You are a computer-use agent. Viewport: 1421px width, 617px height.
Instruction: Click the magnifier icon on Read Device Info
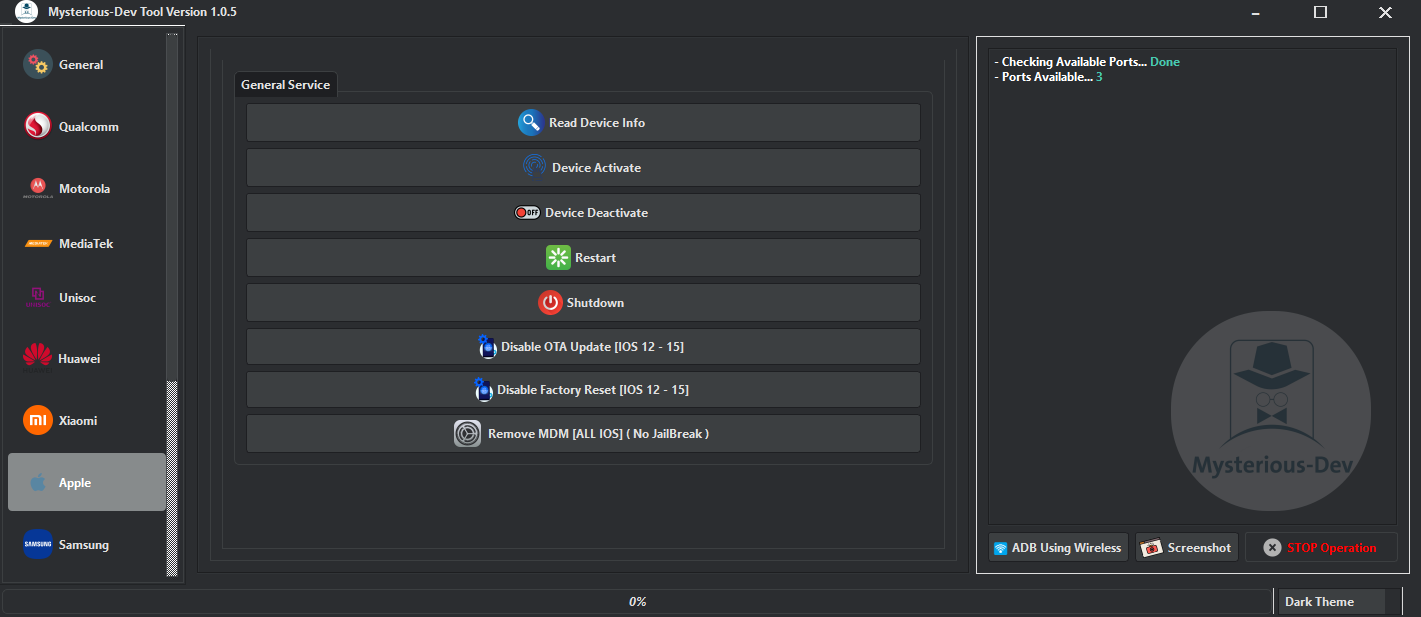point(529,121)
